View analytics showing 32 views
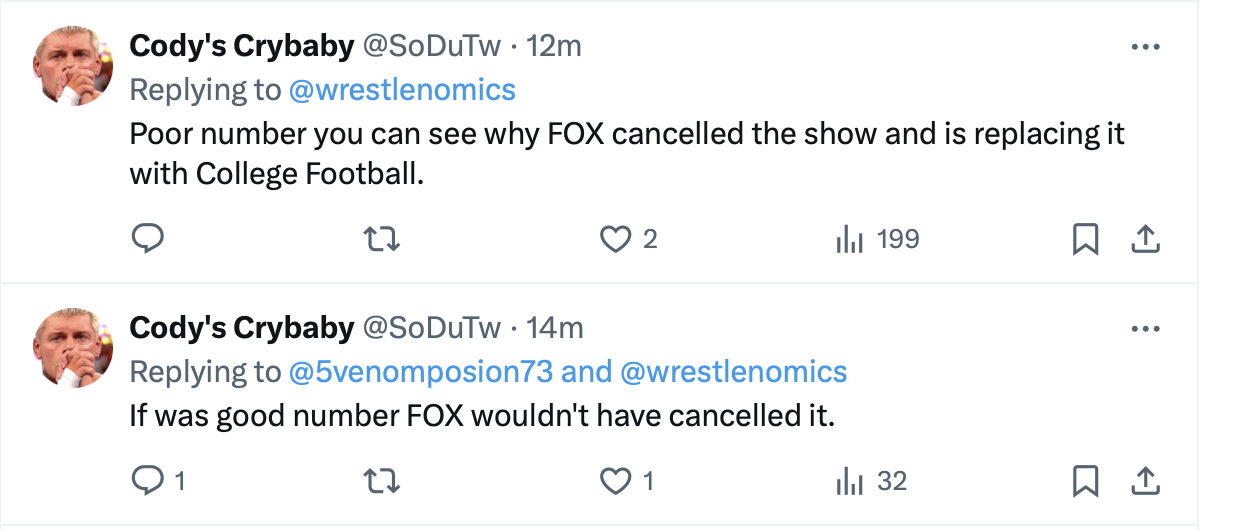This screenshot has height=530, width=1240. click(848, 481)
